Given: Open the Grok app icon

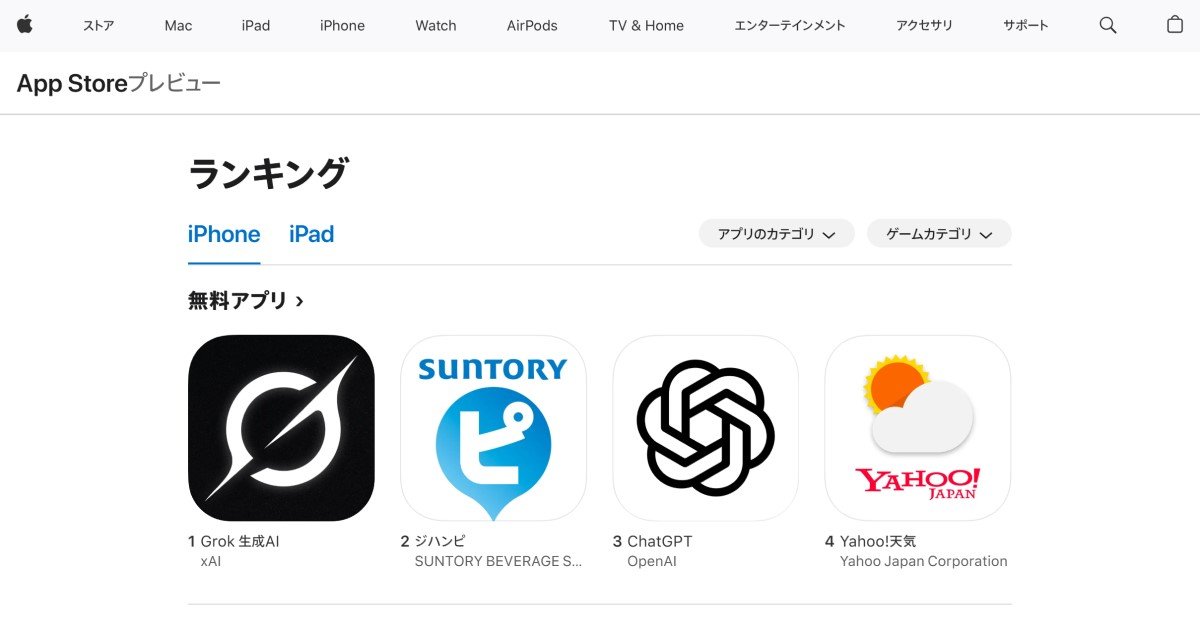Looking at the screenshot, I should pos(281,428).
